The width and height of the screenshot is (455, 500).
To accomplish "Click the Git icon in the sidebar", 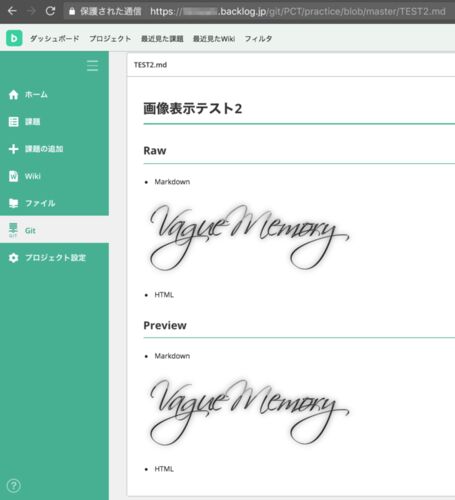I will [13, 230].
